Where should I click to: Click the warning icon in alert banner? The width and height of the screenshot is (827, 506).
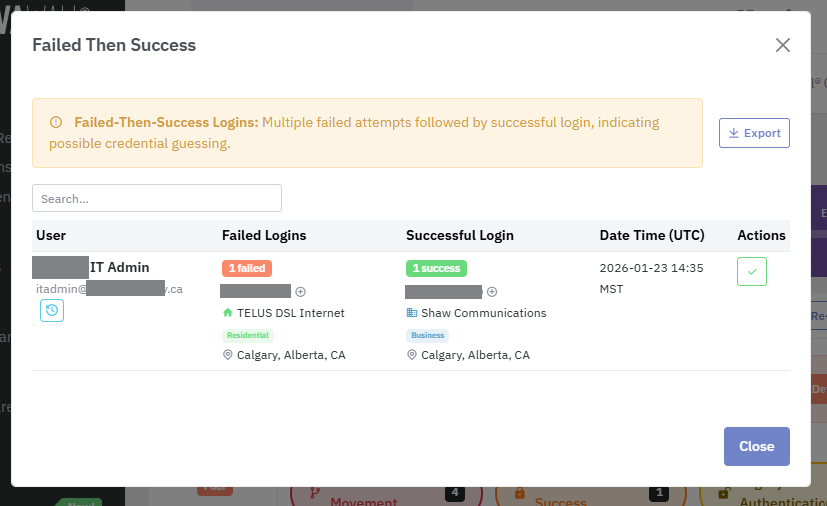pos(56,122)
